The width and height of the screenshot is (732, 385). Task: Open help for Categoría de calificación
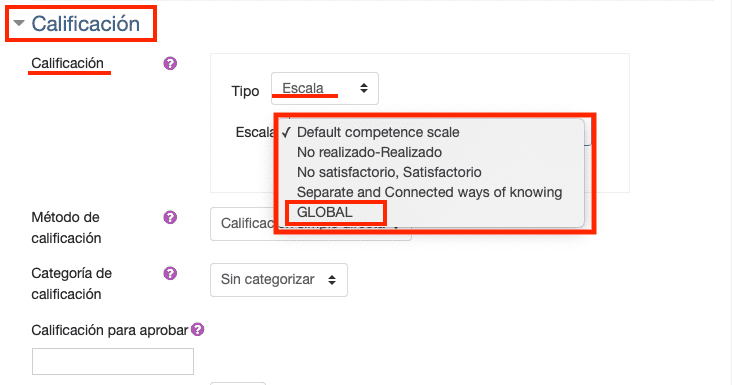(x=170, y=273)
